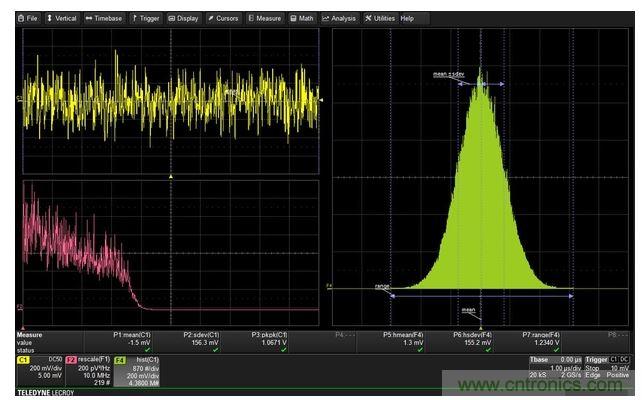
Task: Select the yellow C1 channel badge
Action: pyautogui.click(x=24, y=358)
